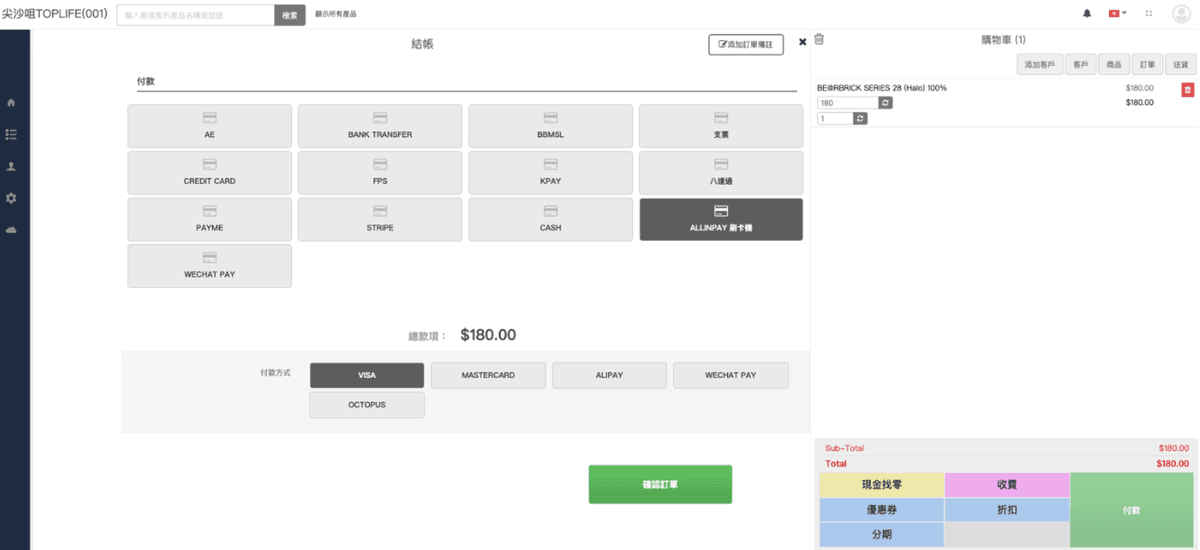The image size is (1200, 550).
Task: Empty the cart with the trash icon
Action: pyautogui.click(x=819, y=40)
